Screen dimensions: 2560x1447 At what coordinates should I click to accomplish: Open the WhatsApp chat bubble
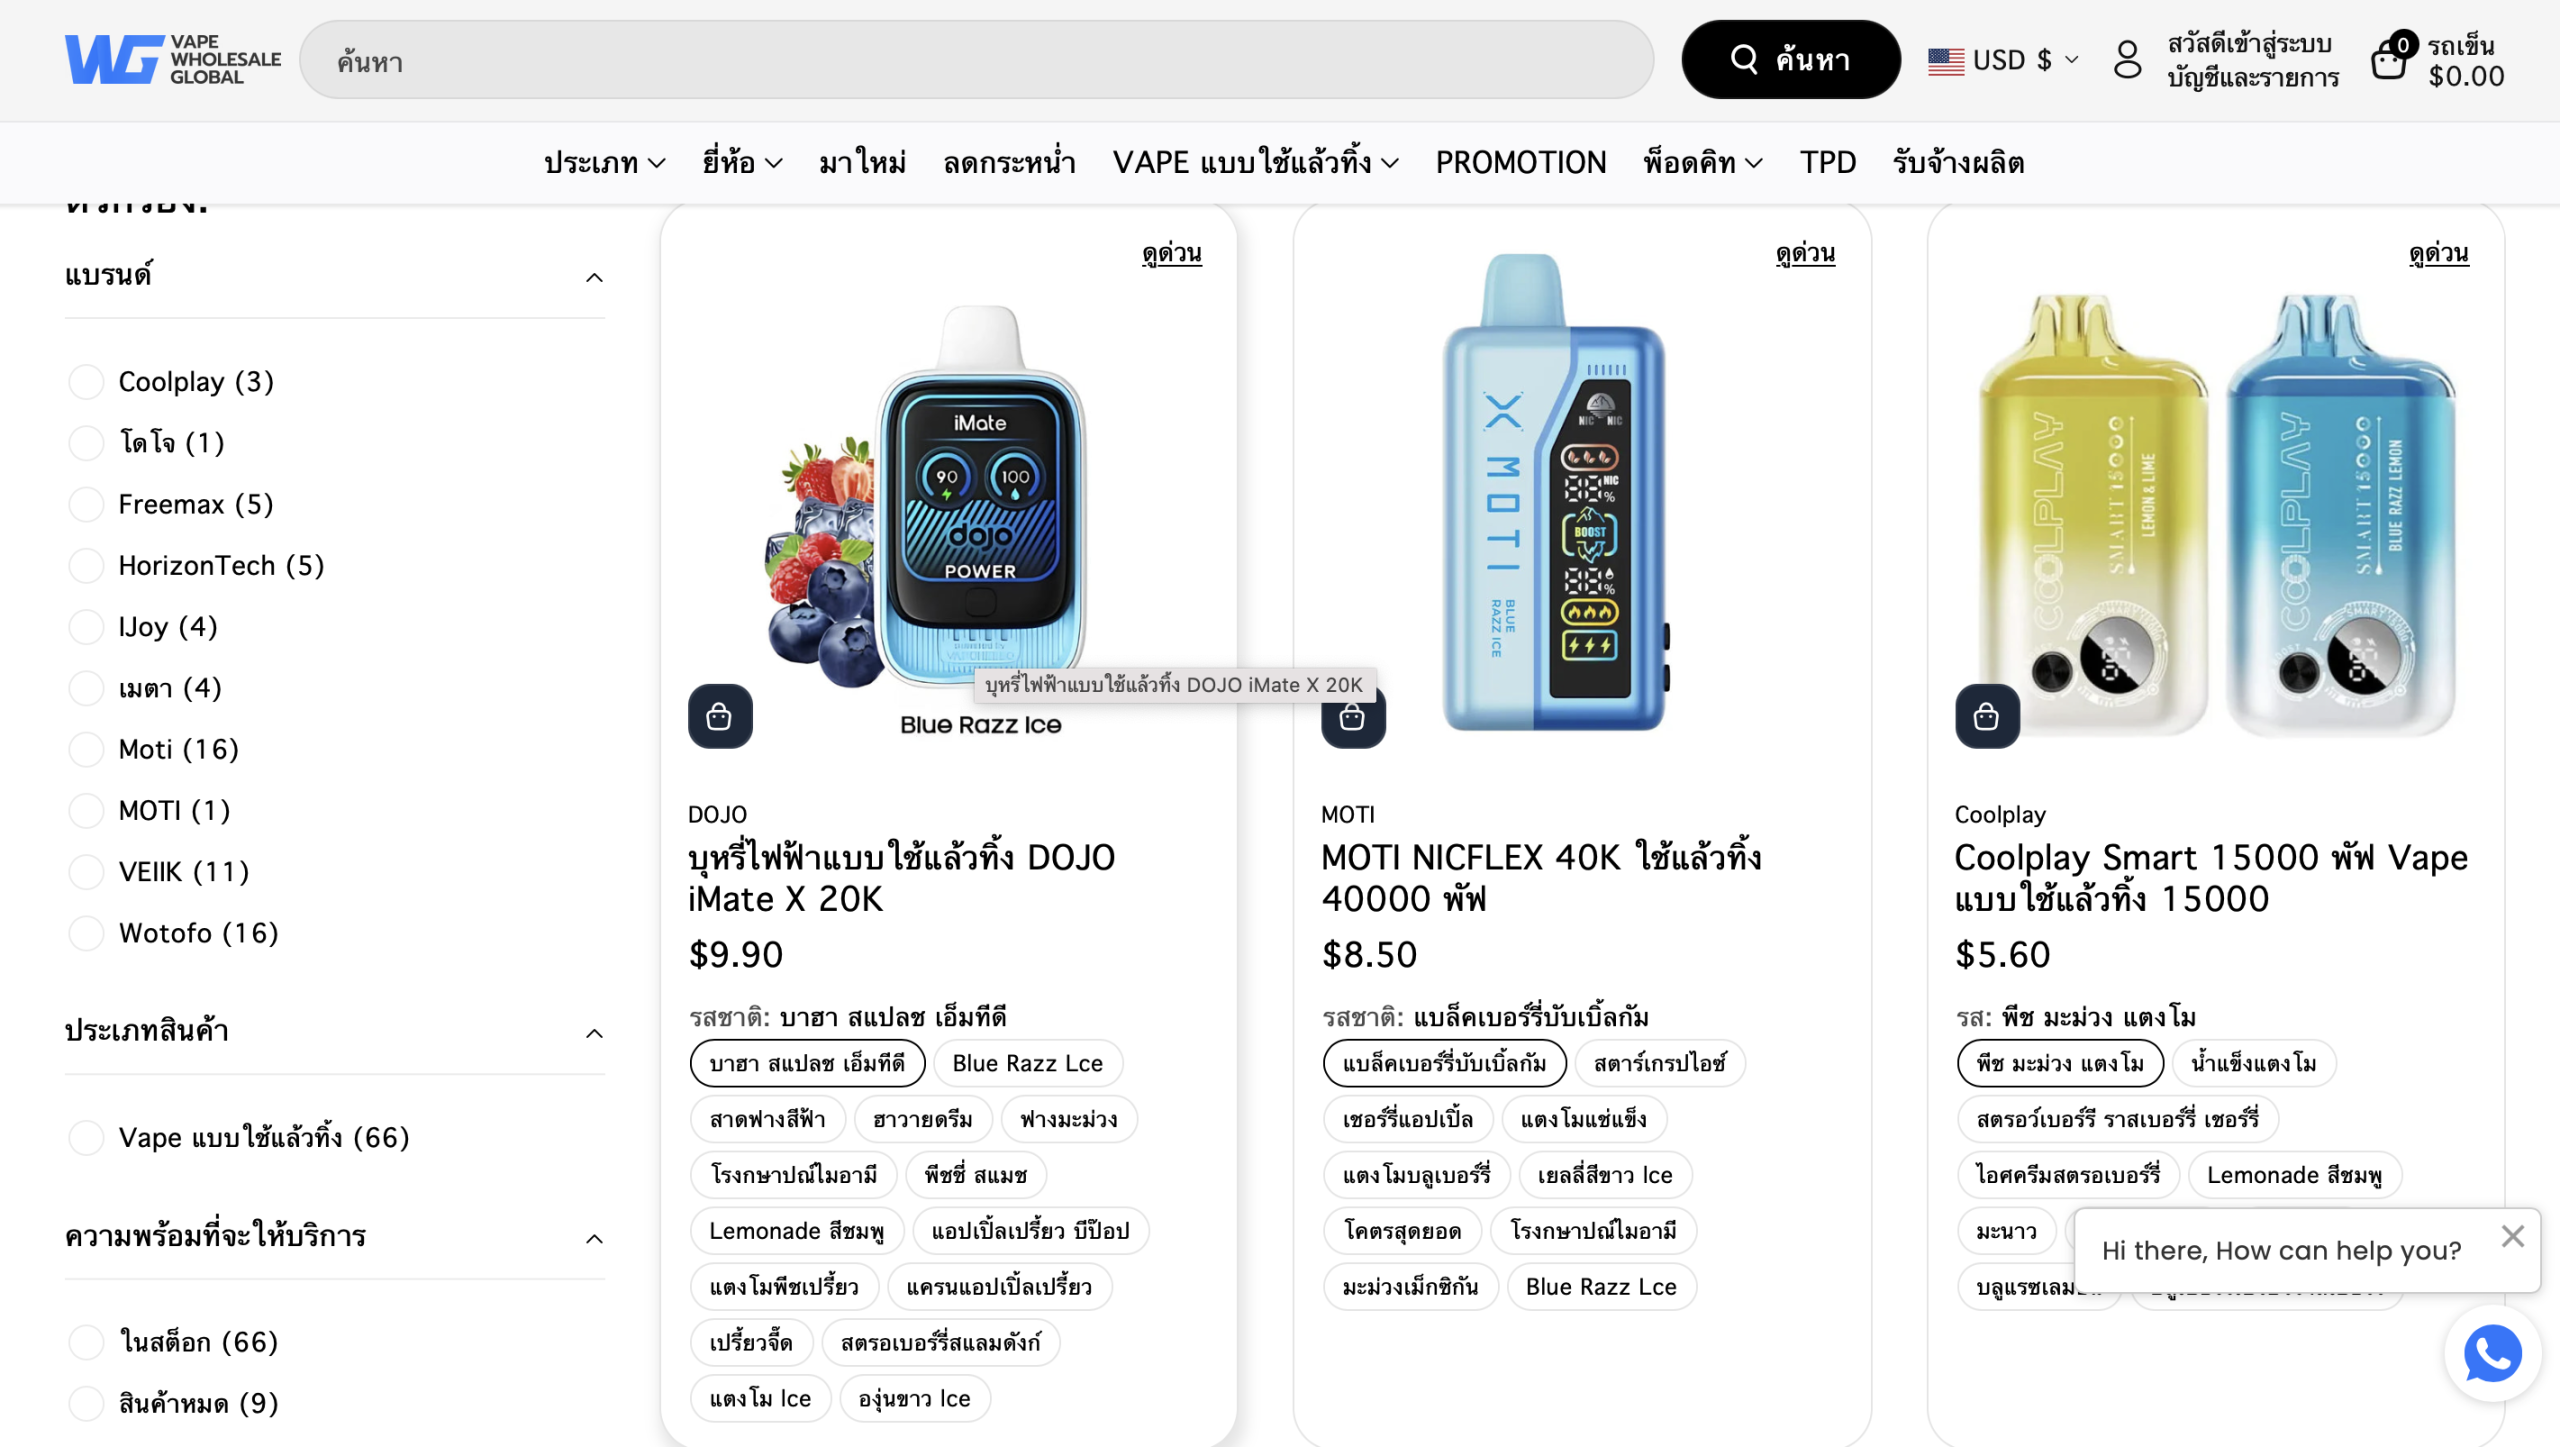(2492, 1354)
